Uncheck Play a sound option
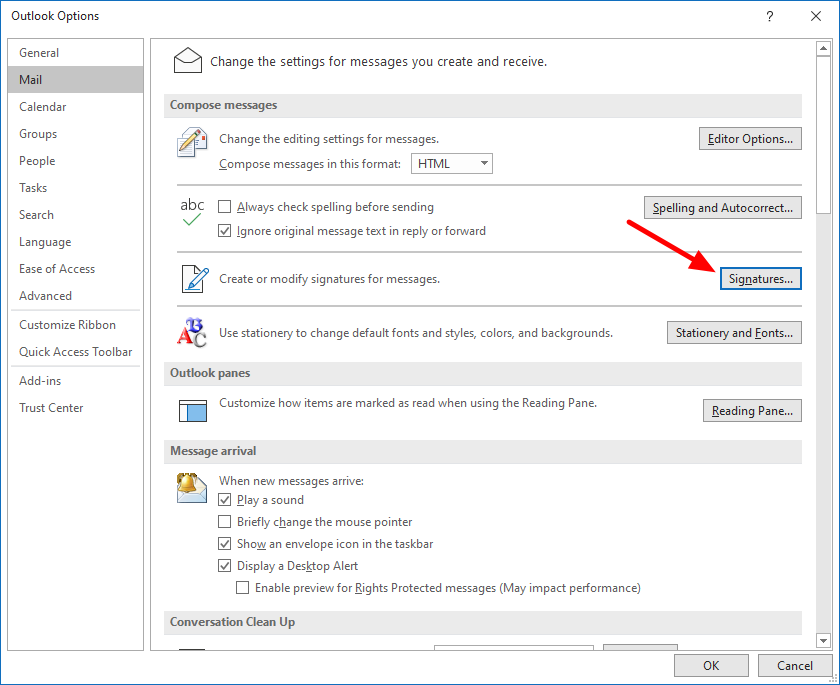Screen dimensions: 840x685 pyautogui.click(x=224, y=500)
